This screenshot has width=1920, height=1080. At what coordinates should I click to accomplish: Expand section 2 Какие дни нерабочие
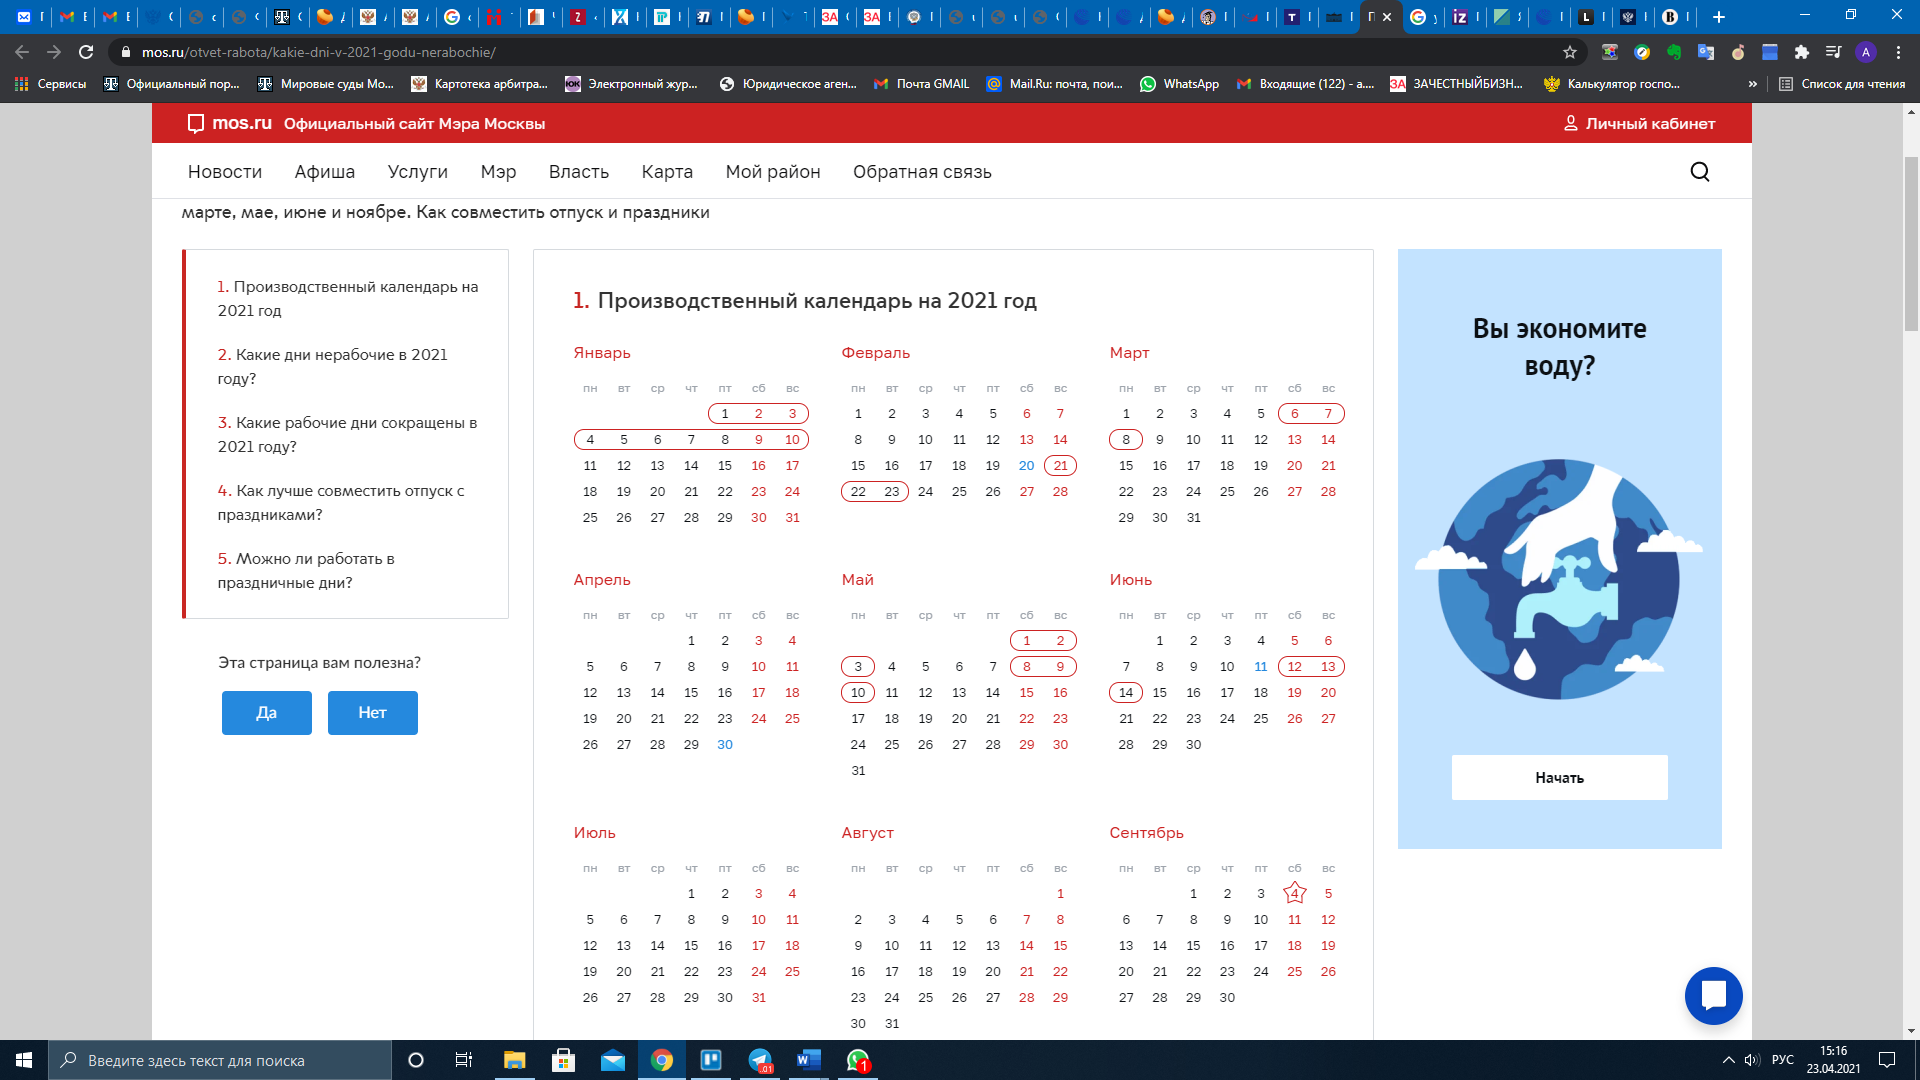[334, 365]
